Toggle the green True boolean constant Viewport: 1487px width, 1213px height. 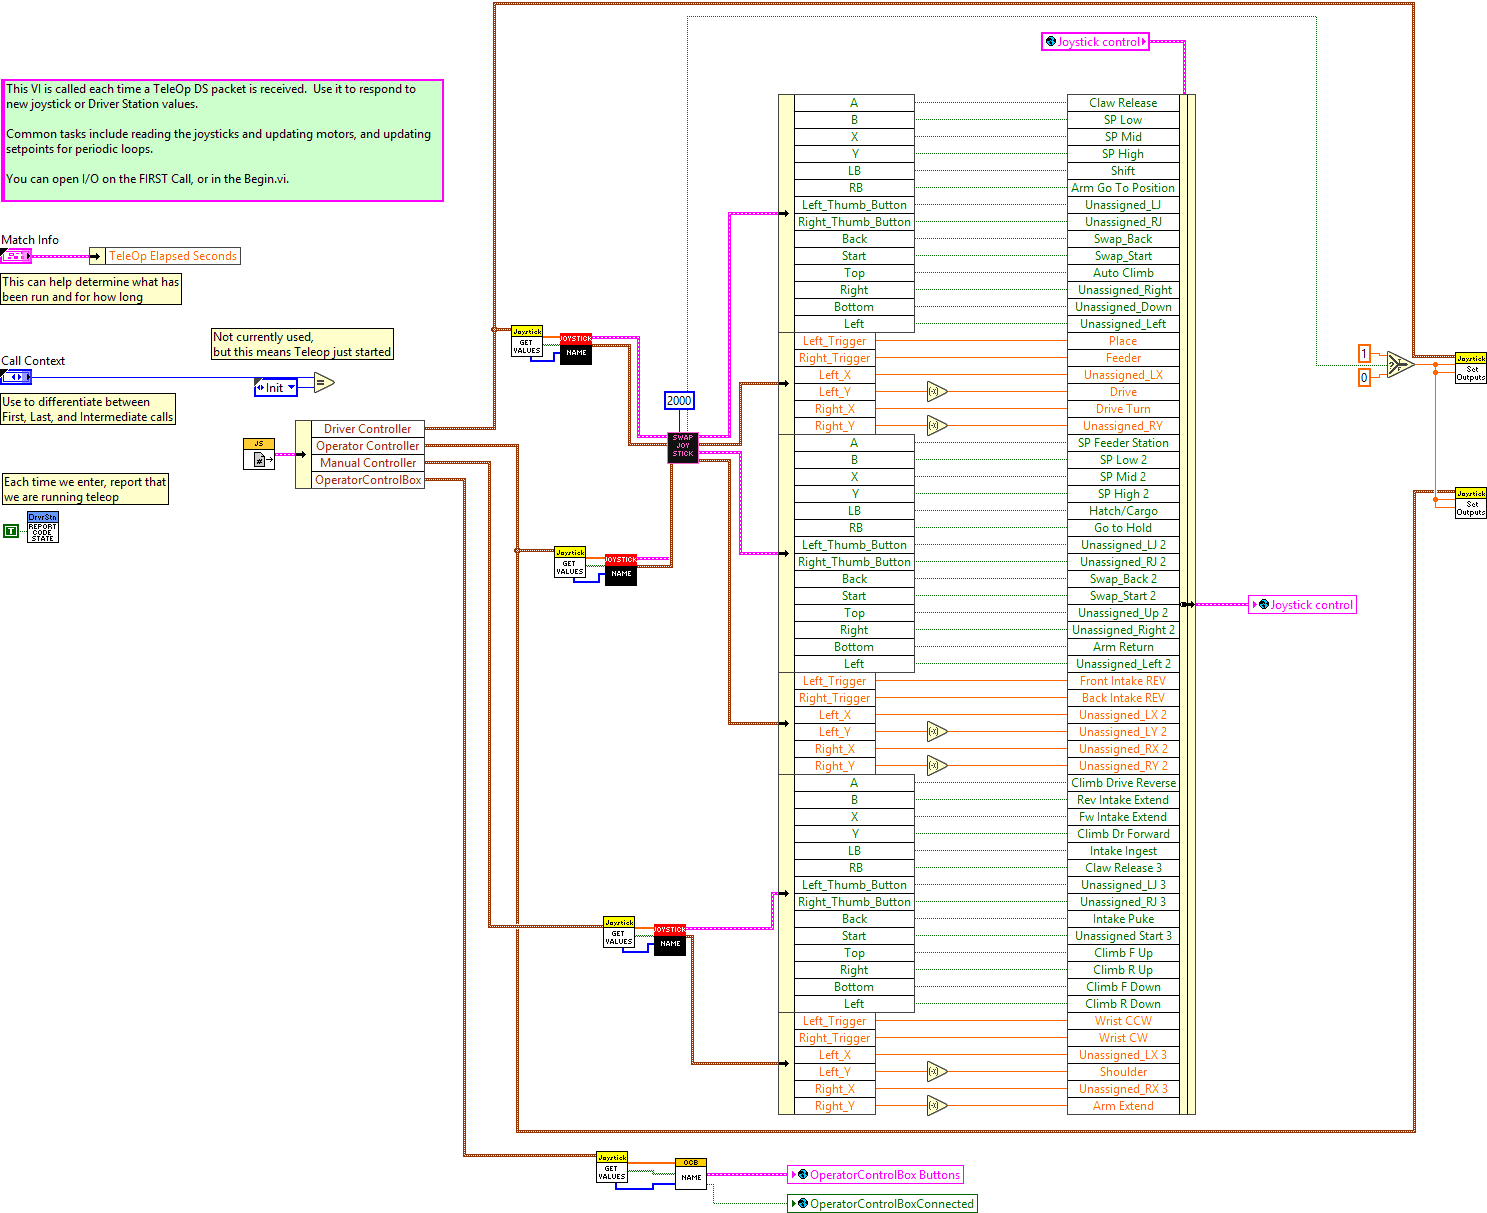pos(11,531)
